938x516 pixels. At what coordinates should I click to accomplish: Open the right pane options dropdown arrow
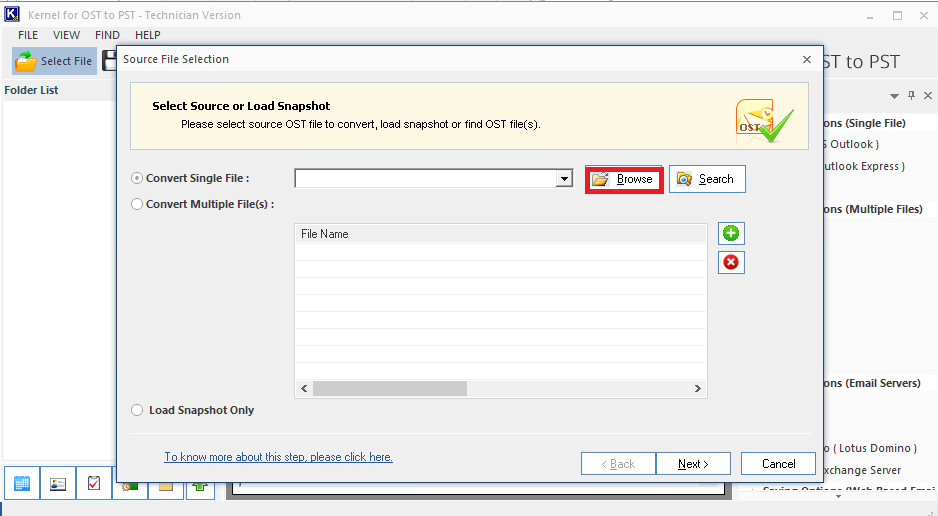[x=894, y=96]
